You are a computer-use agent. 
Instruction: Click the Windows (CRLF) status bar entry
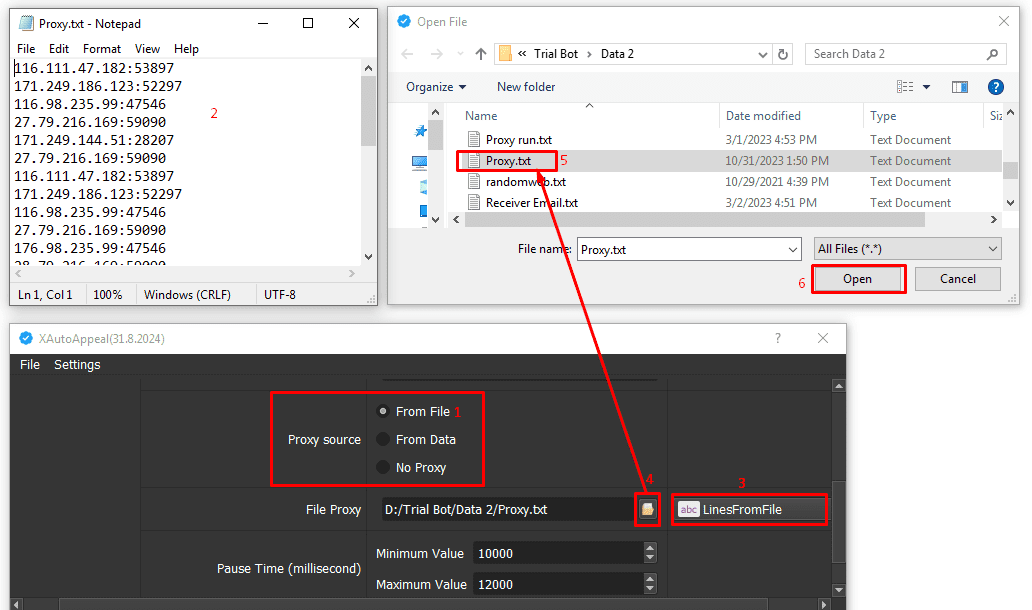pos(187,295)
